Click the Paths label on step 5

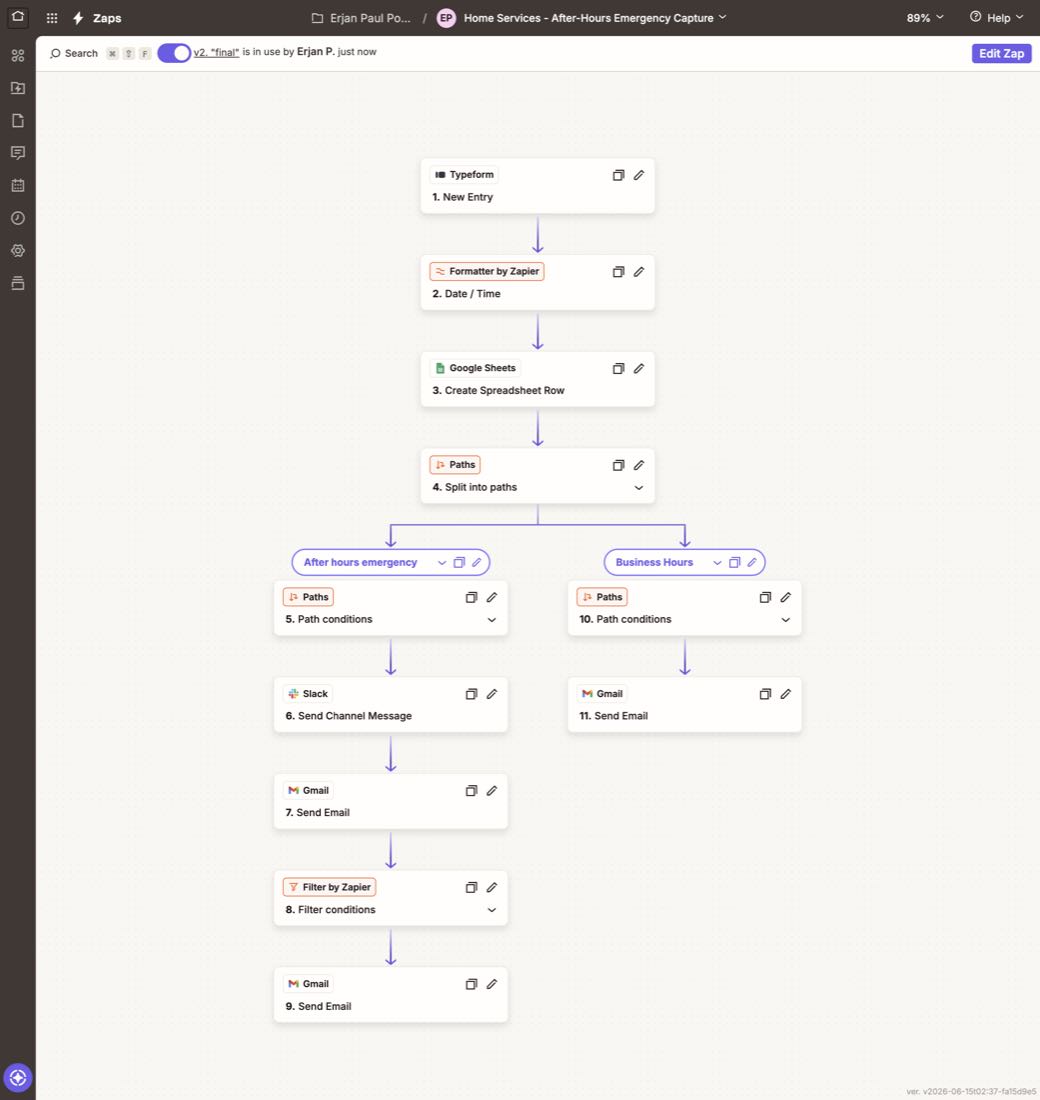(308, 597)
